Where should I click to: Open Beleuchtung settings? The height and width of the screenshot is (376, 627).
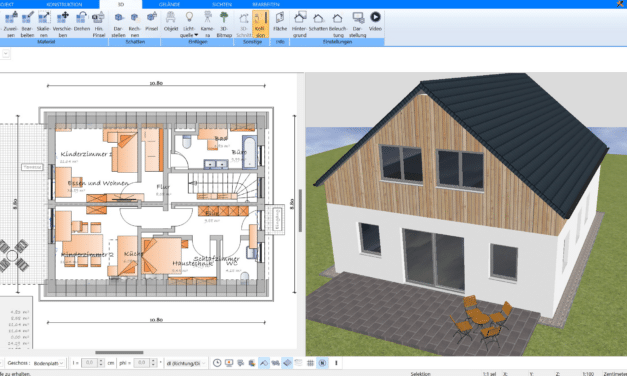(x=338, y=24)
